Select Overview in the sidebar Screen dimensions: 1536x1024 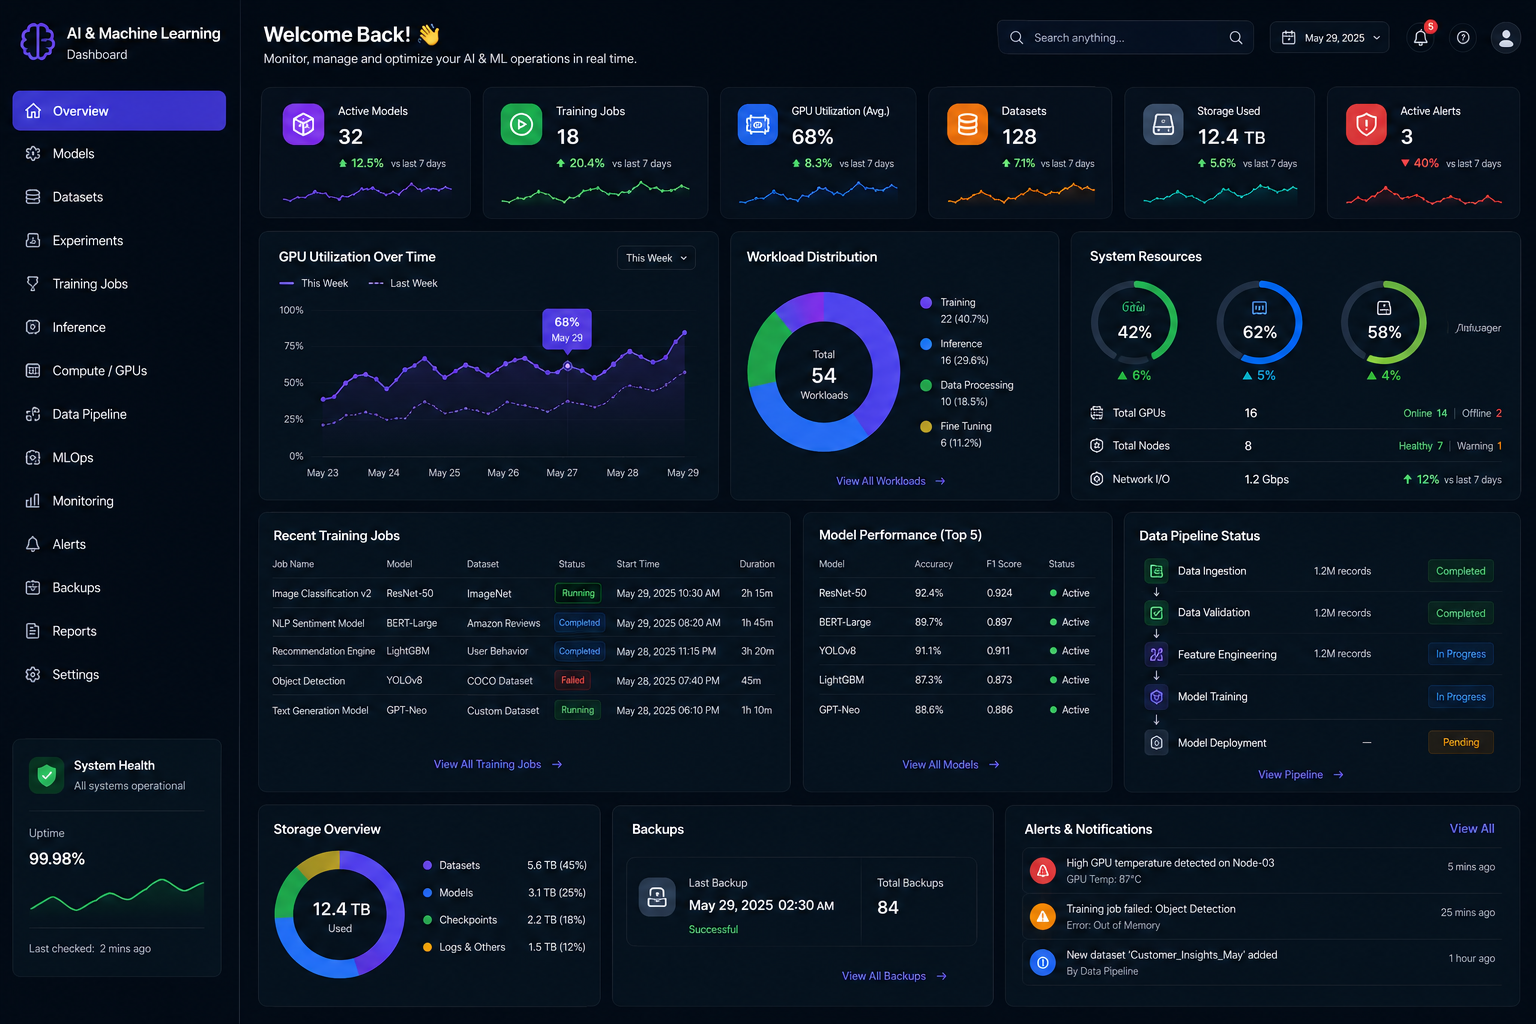119,111
